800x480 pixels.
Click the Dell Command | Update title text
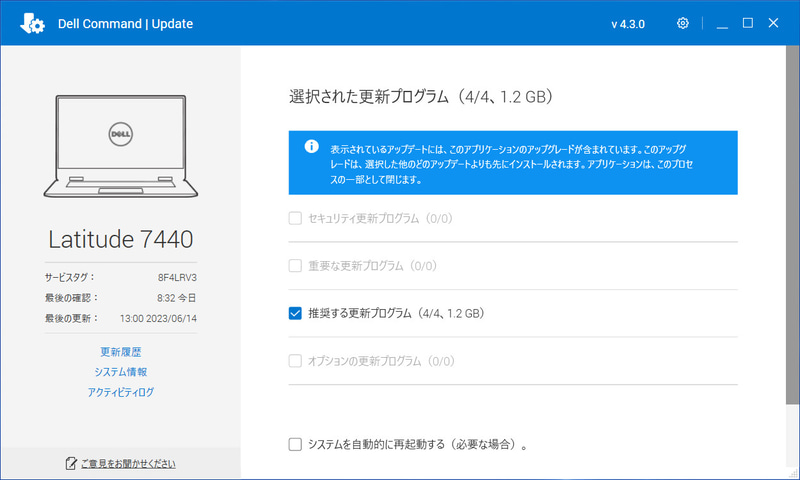126,23
